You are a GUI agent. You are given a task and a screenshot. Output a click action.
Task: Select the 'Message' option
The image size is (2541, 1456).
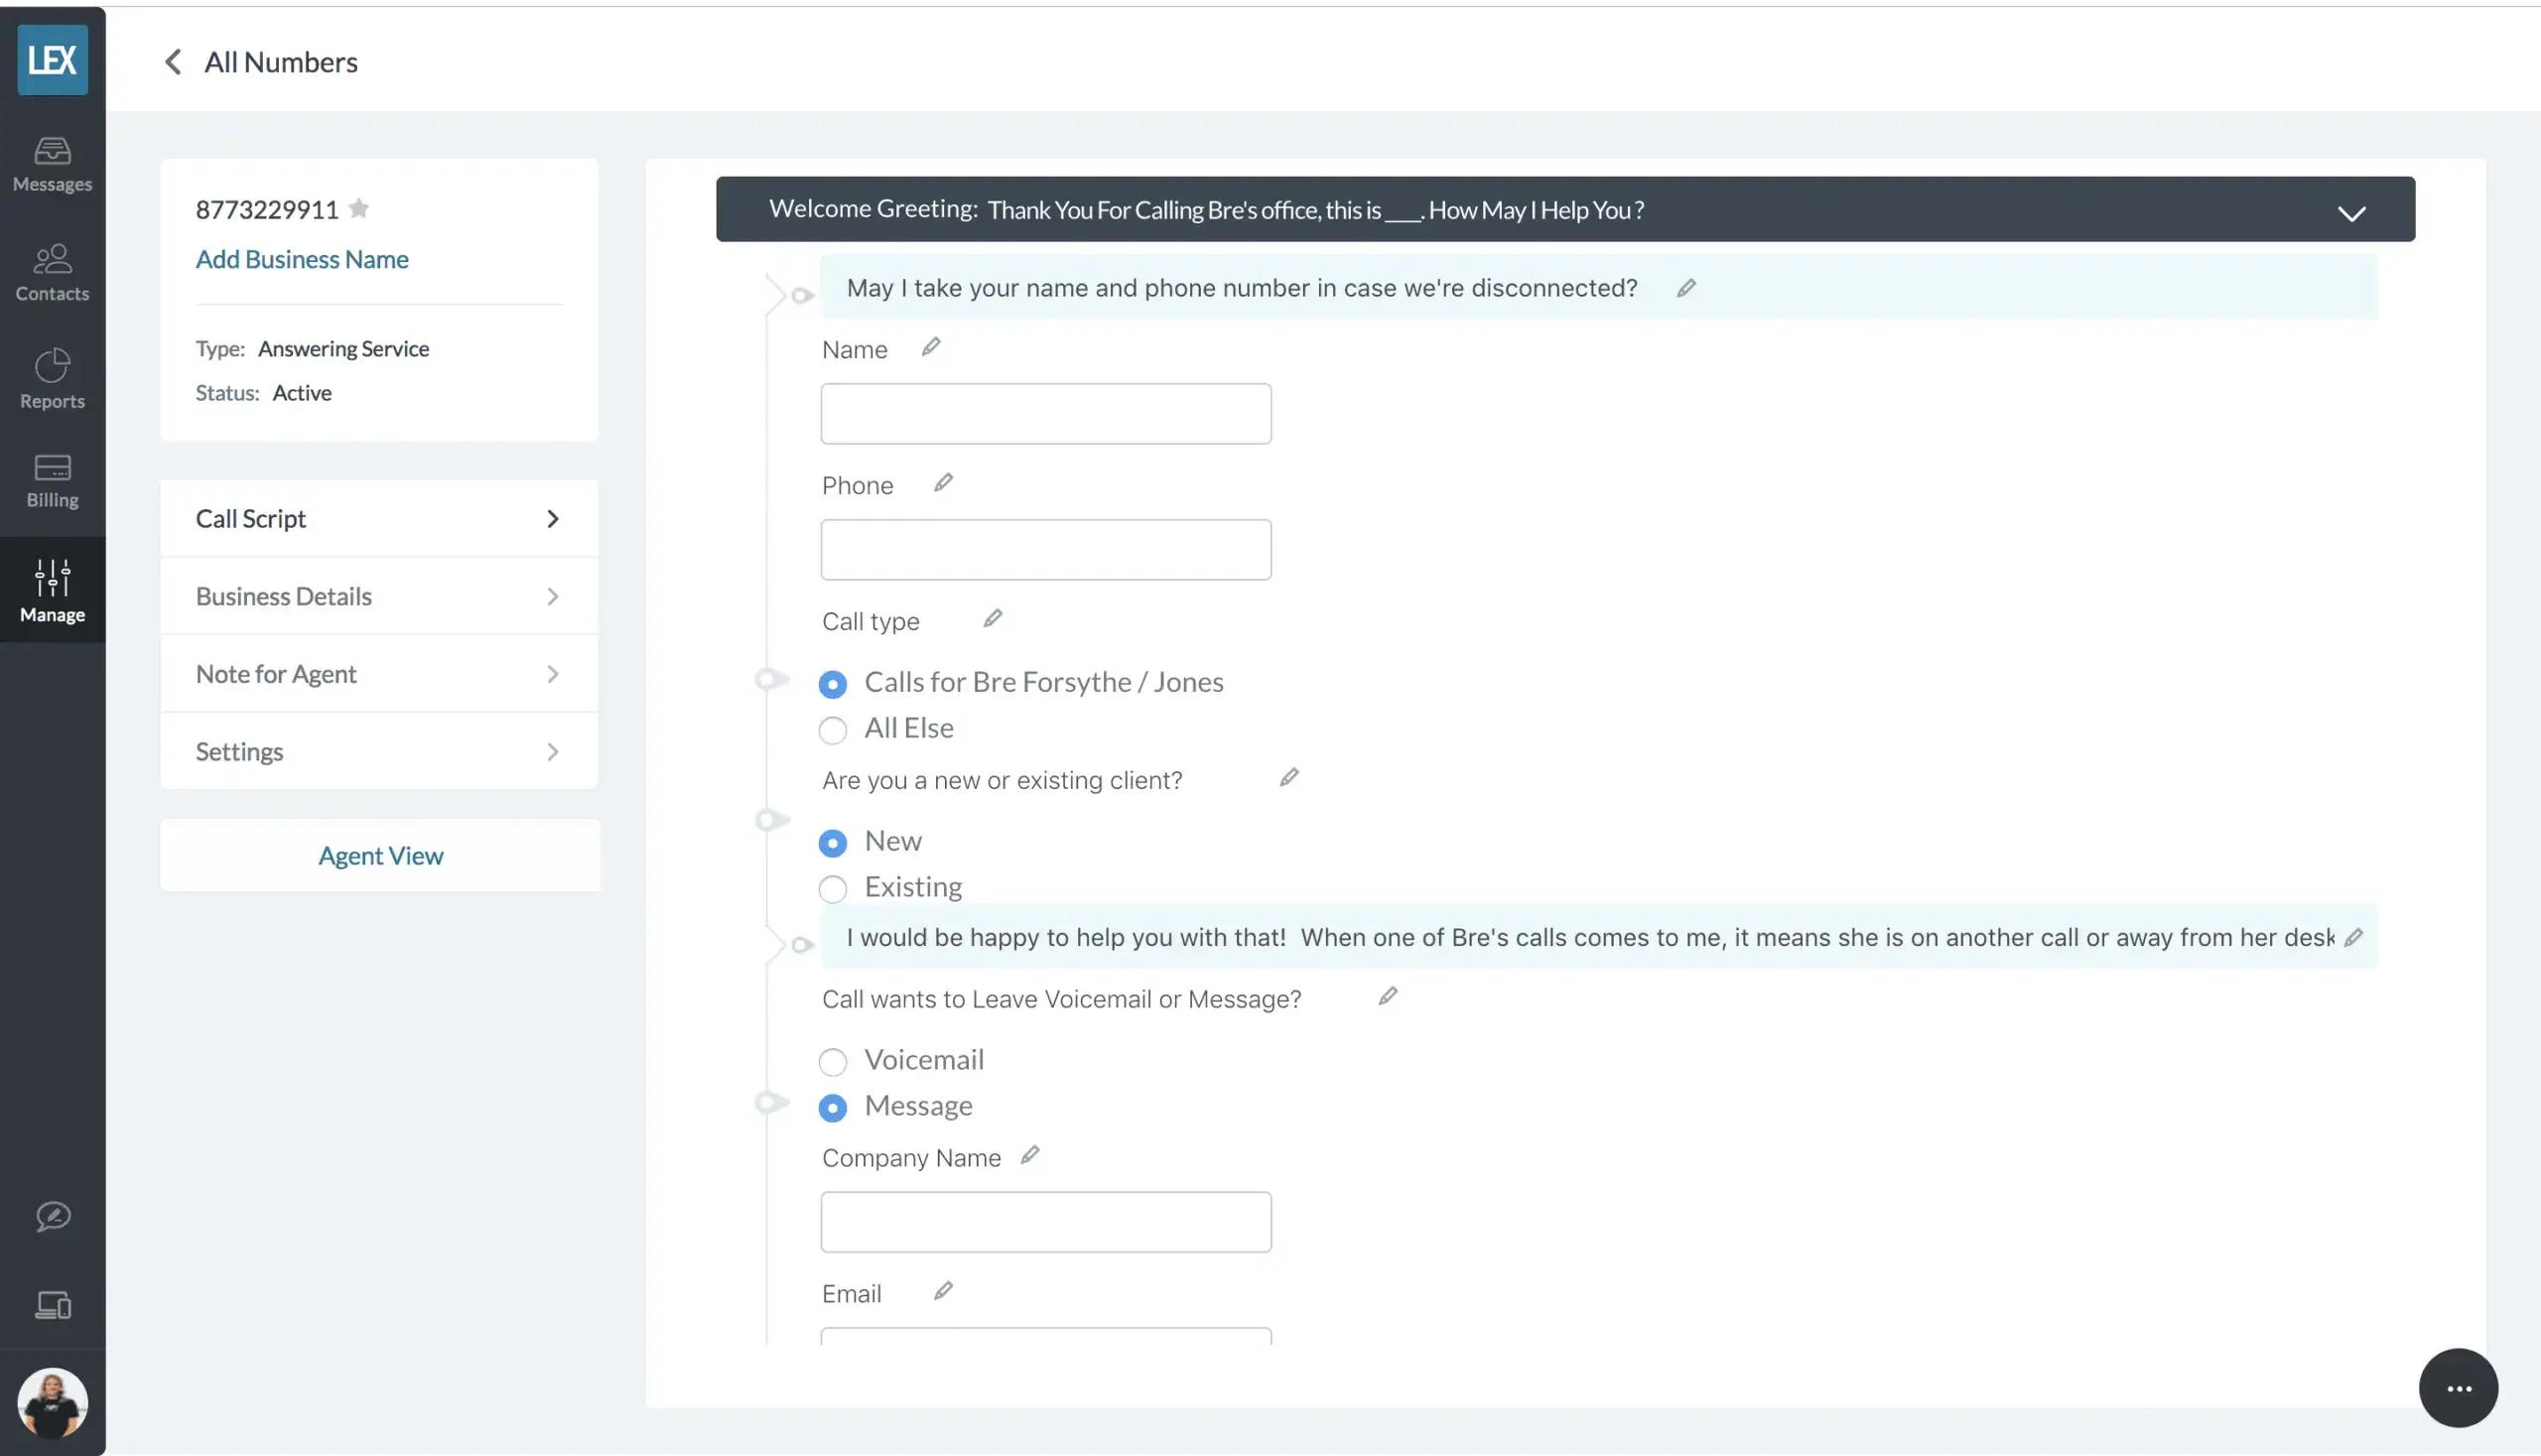click(x=833, y=1108)
